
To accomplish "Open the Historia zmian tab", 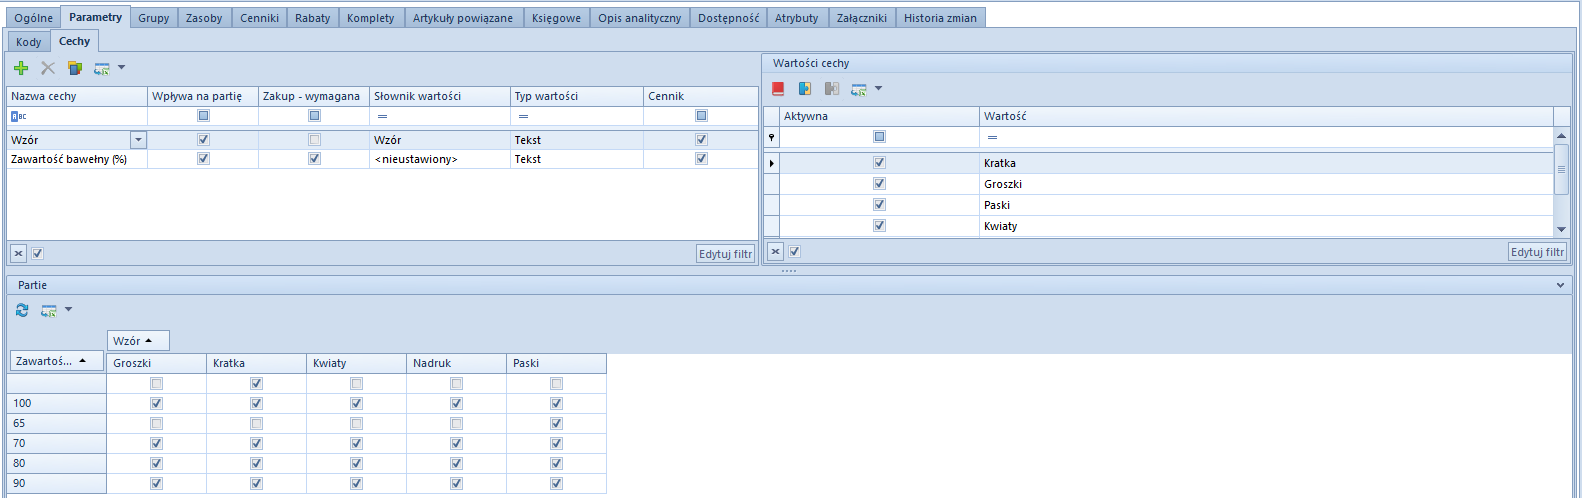I will click(941, 18).
